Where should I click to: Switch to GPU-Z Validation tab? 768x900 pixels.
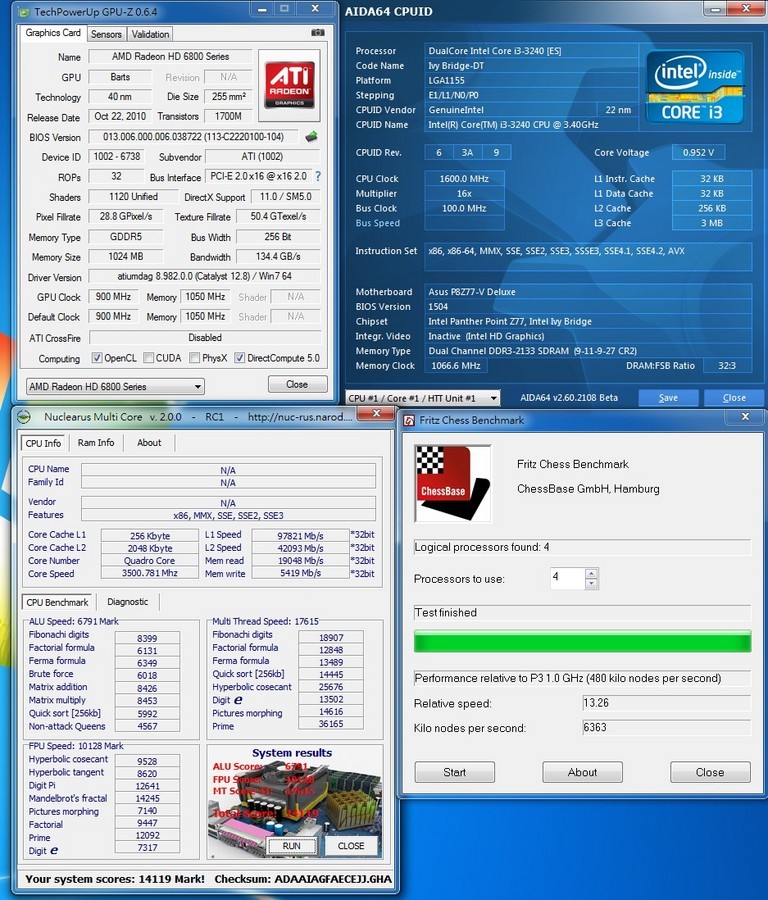[x=150, y=34]
